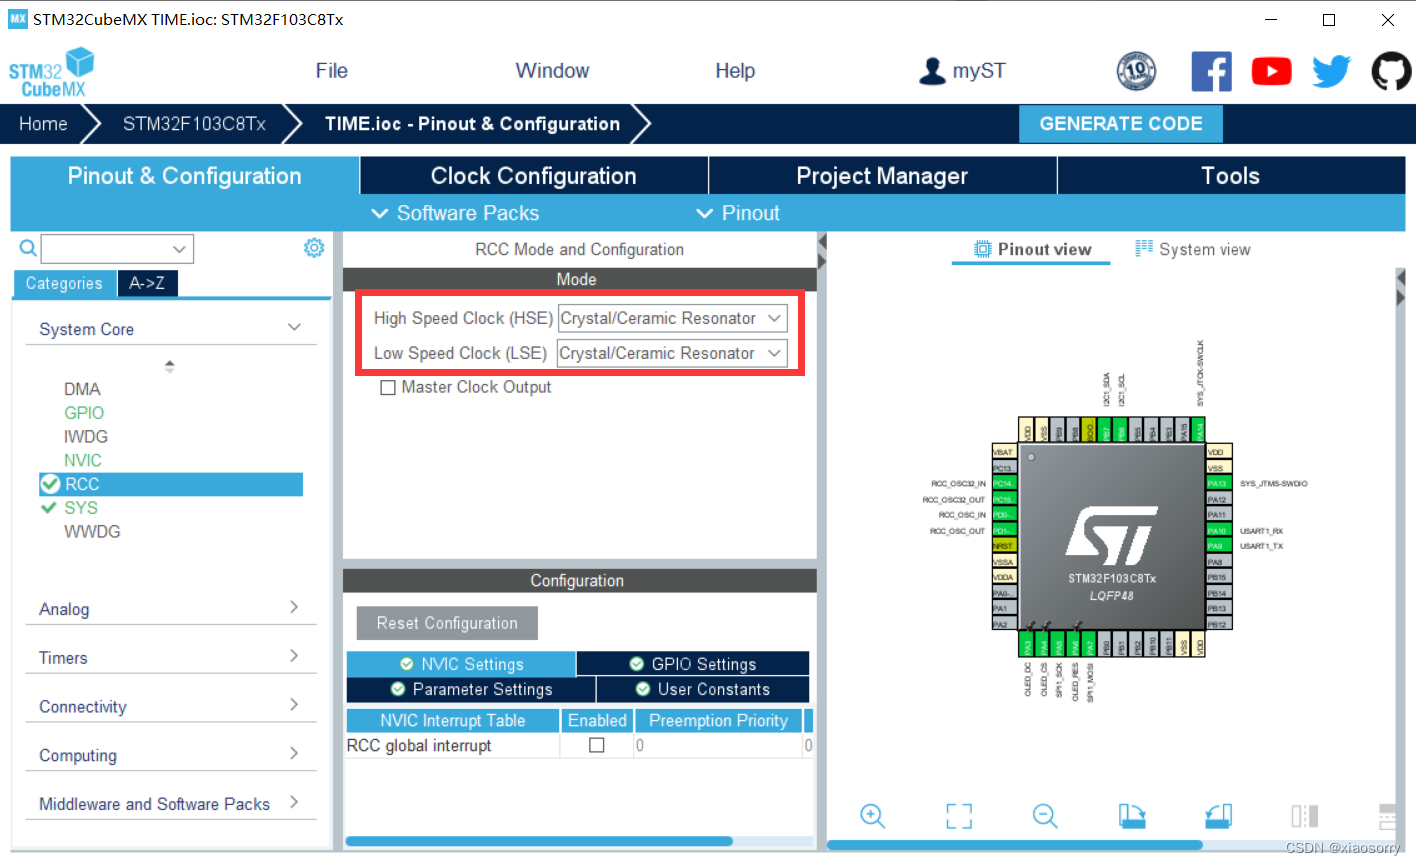This screenshot has height=865, width=1416.
Task: Open the GitHub icon link
Action: tap(1391, 71)
